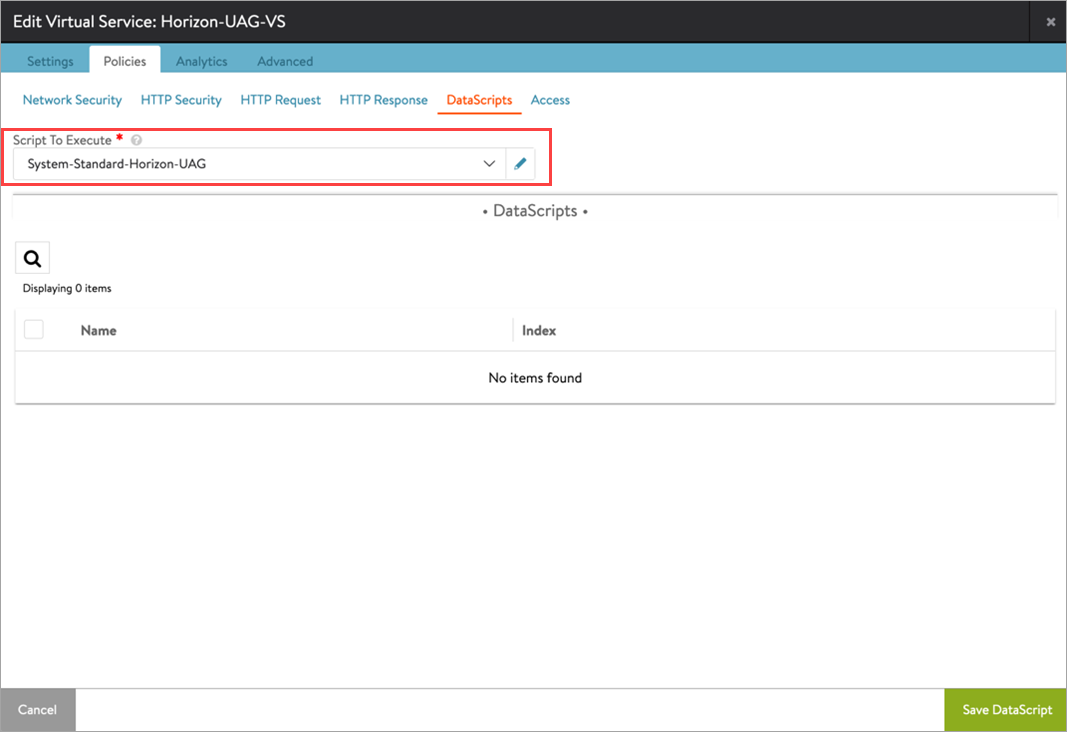Click the centered '• DataScripts •' section heading
The height and width of the screenshot is (732, 1067).
pyautogui.click(x=535, y=211)
